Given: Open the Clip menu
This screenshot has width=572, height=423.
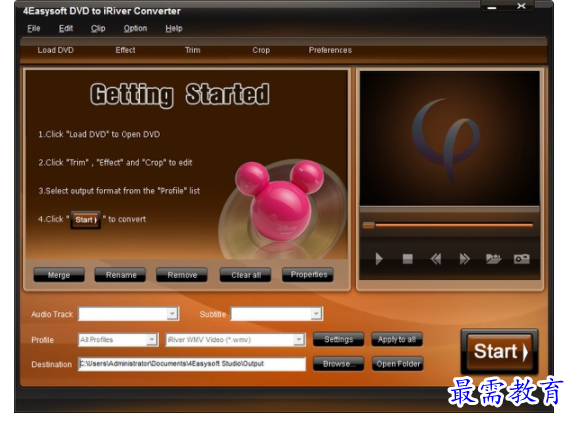Looking at the screenshot, I should (98, 28).
